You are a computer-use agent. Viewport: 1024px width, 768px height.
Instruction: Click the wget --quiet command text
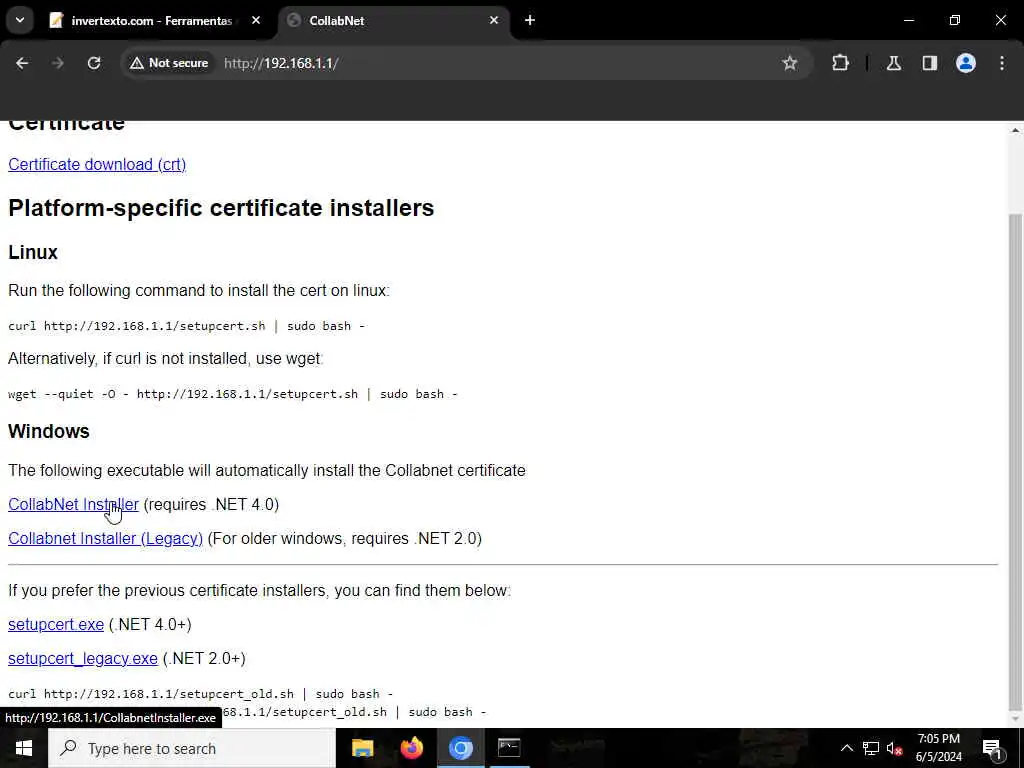pos(232,394)
